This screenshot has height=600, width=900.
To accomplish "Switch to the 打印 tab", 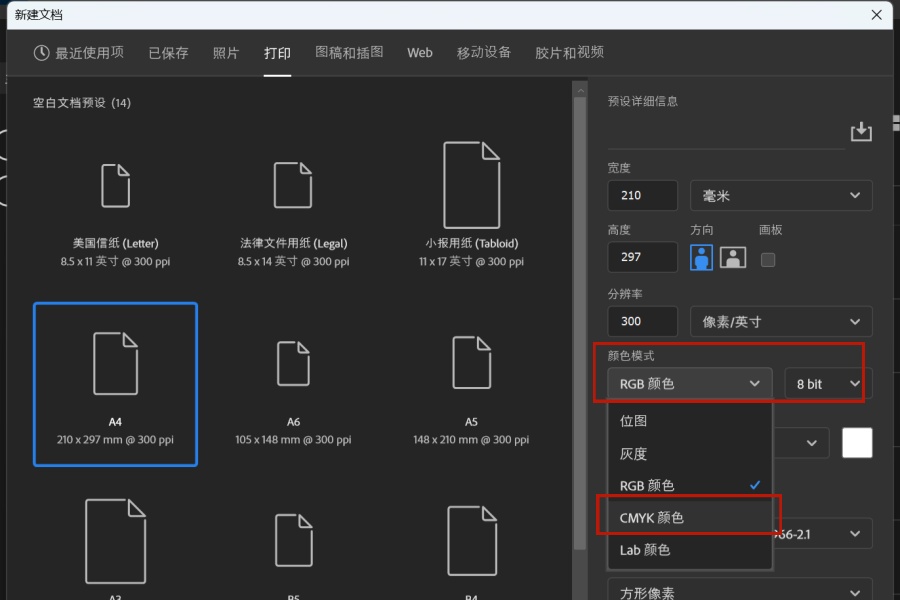I will 277,53.
